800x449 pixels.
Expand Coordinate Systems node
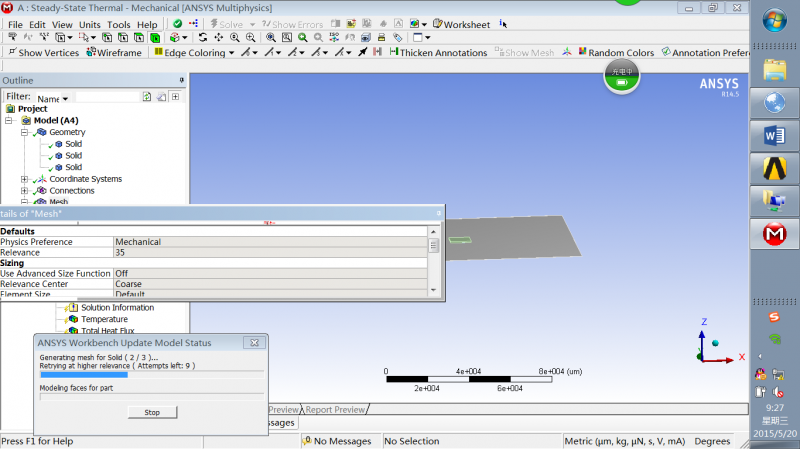tap(24, 179)
